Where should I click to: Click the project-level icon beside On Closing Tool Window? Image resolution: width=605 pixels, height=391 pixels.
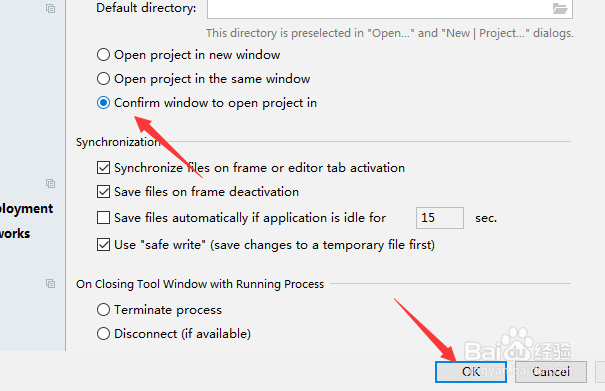[50, 283]
